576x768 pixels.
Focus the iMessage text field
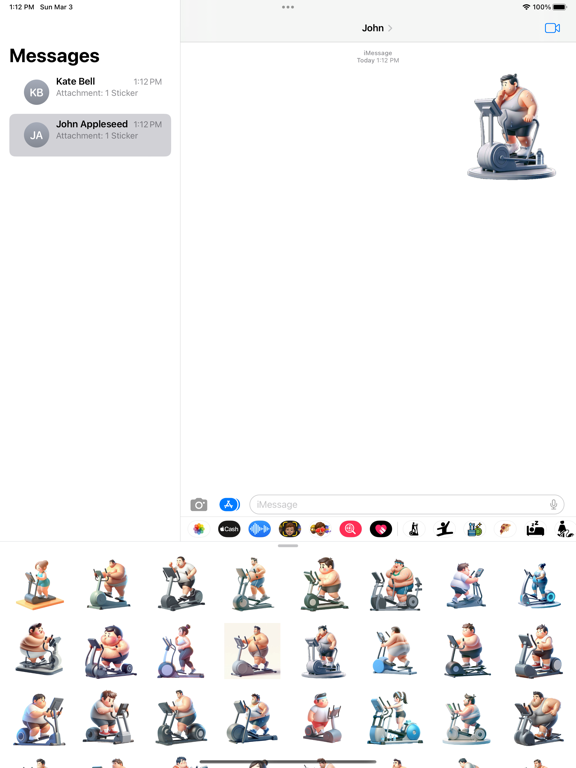(x=407, y=504)
